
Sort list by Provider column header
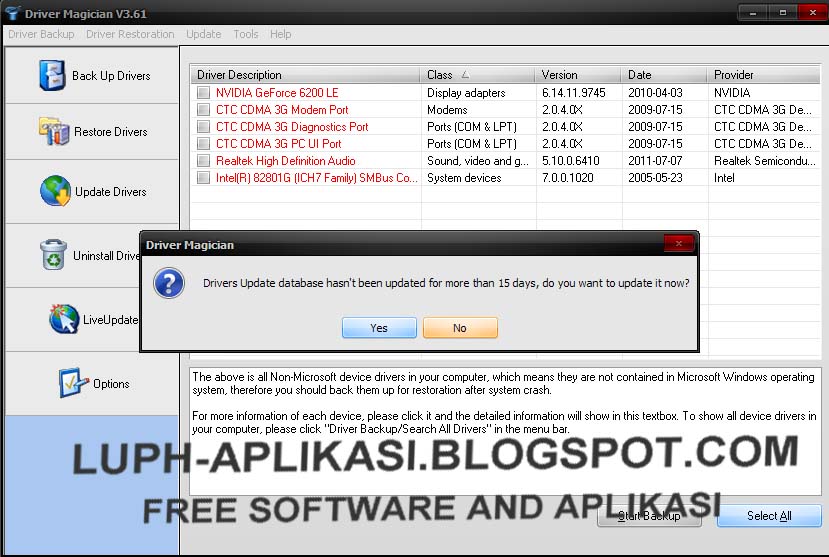click(x=764, y=75)
